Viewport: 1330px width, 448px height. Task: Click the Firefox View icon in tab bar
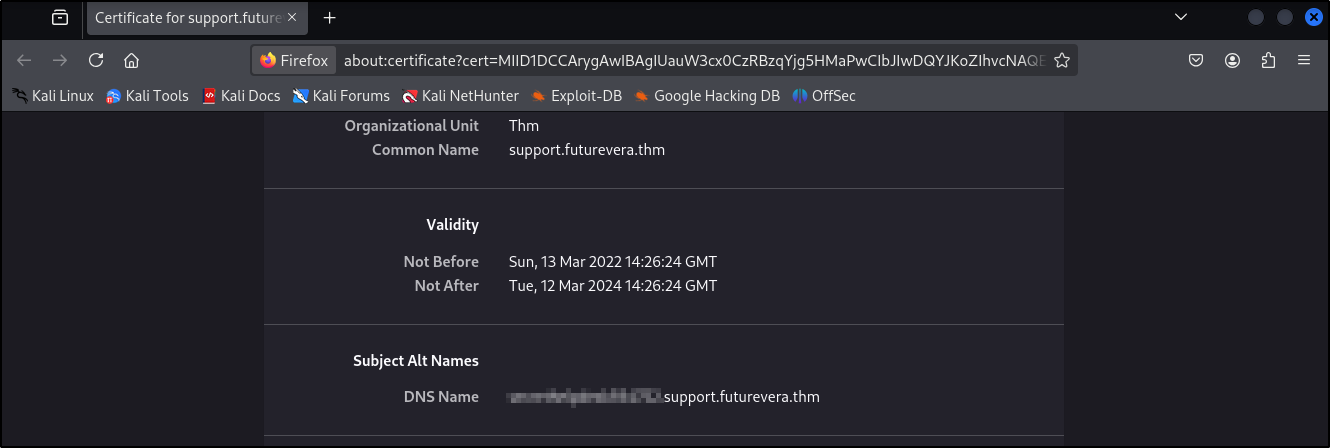tap(60, 18)
